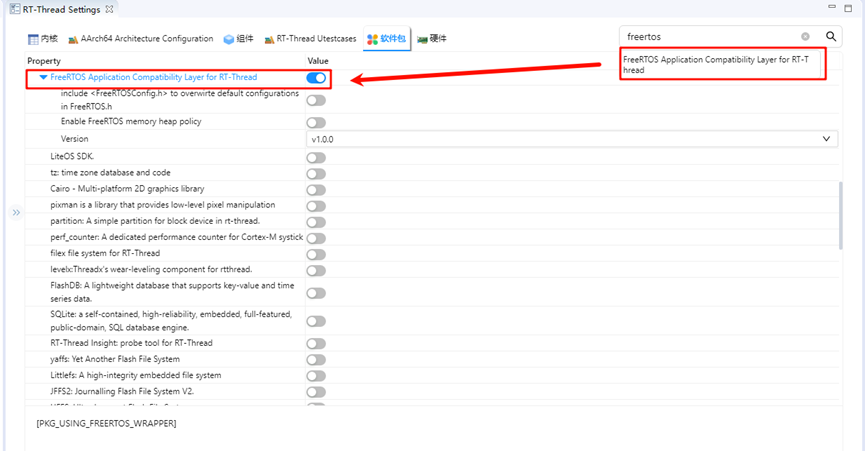Toggle yaffs flash file system
This screenshot has height=451, width=865.
click(x=316, y=360)
